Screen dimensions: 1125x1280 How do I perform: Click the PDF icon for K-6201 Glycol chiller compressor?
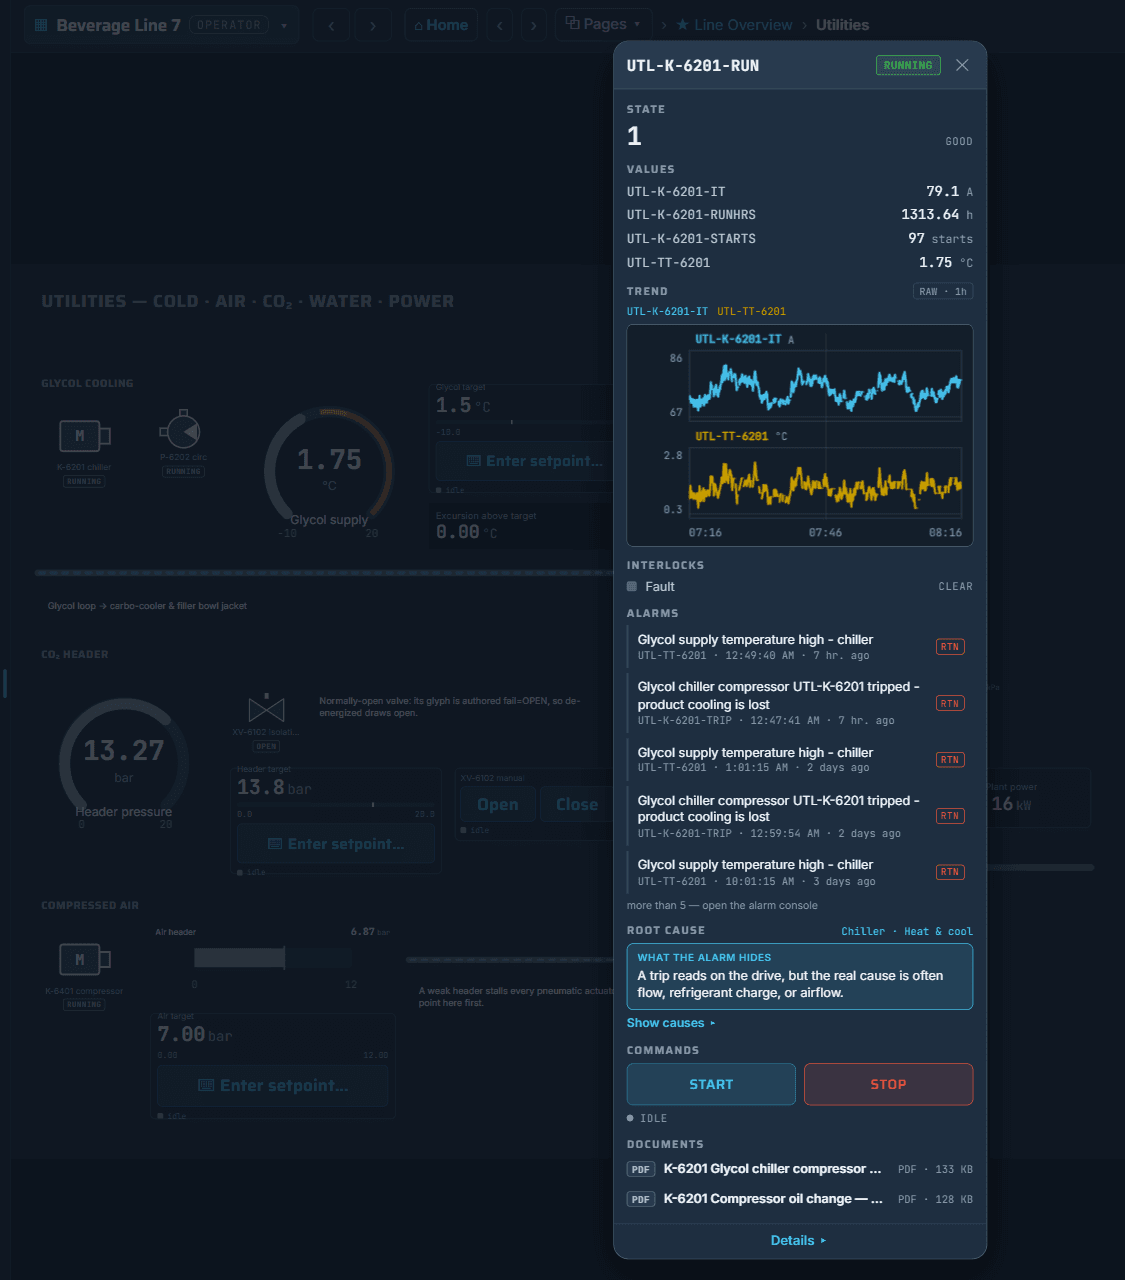[641, 1169]
